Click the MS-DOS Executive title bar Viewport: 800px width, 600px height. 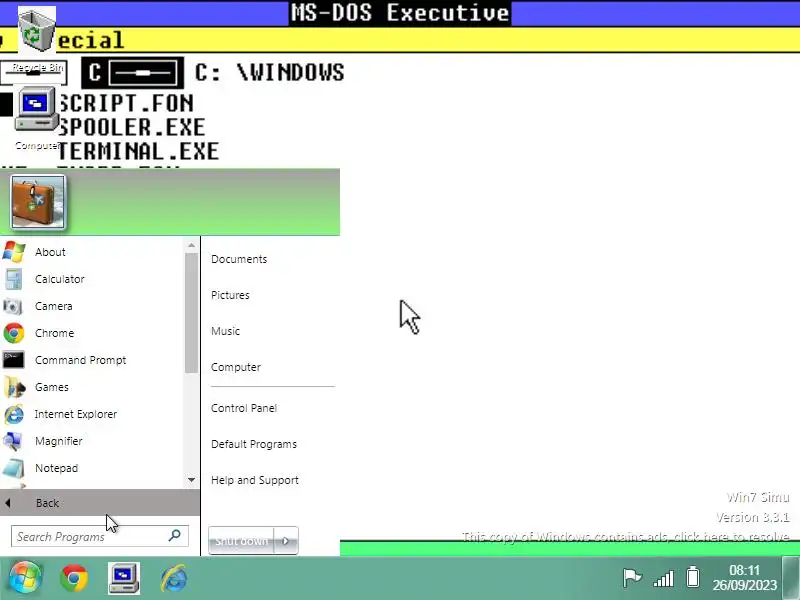pyautogui.click(x=400, y=13)
